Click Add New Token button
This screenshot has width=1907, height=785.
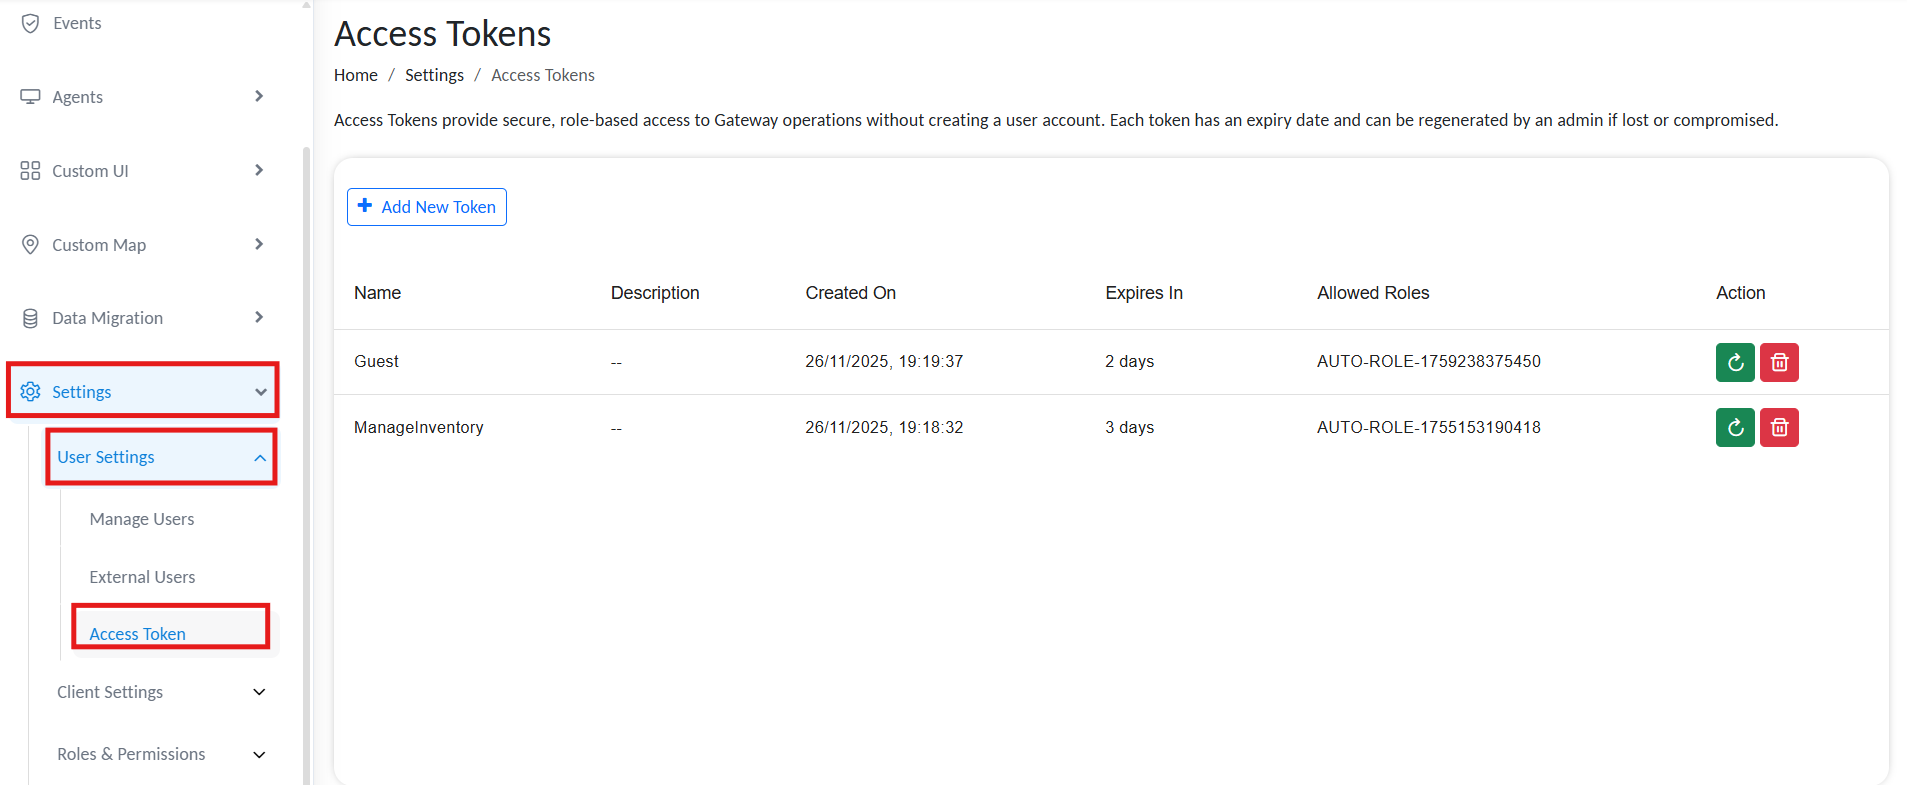click(x=427, y=207)
